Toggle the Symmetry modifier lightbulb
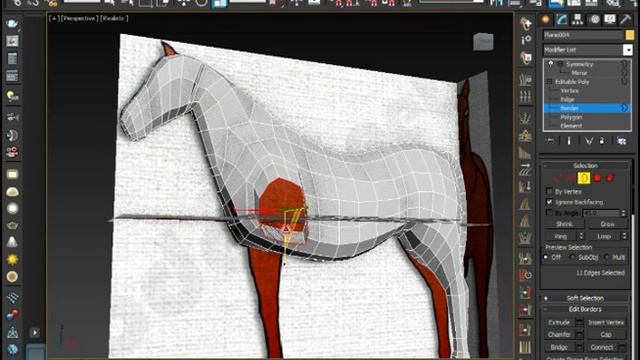This screenshot has width=640, height=360. tap(551, 64)
